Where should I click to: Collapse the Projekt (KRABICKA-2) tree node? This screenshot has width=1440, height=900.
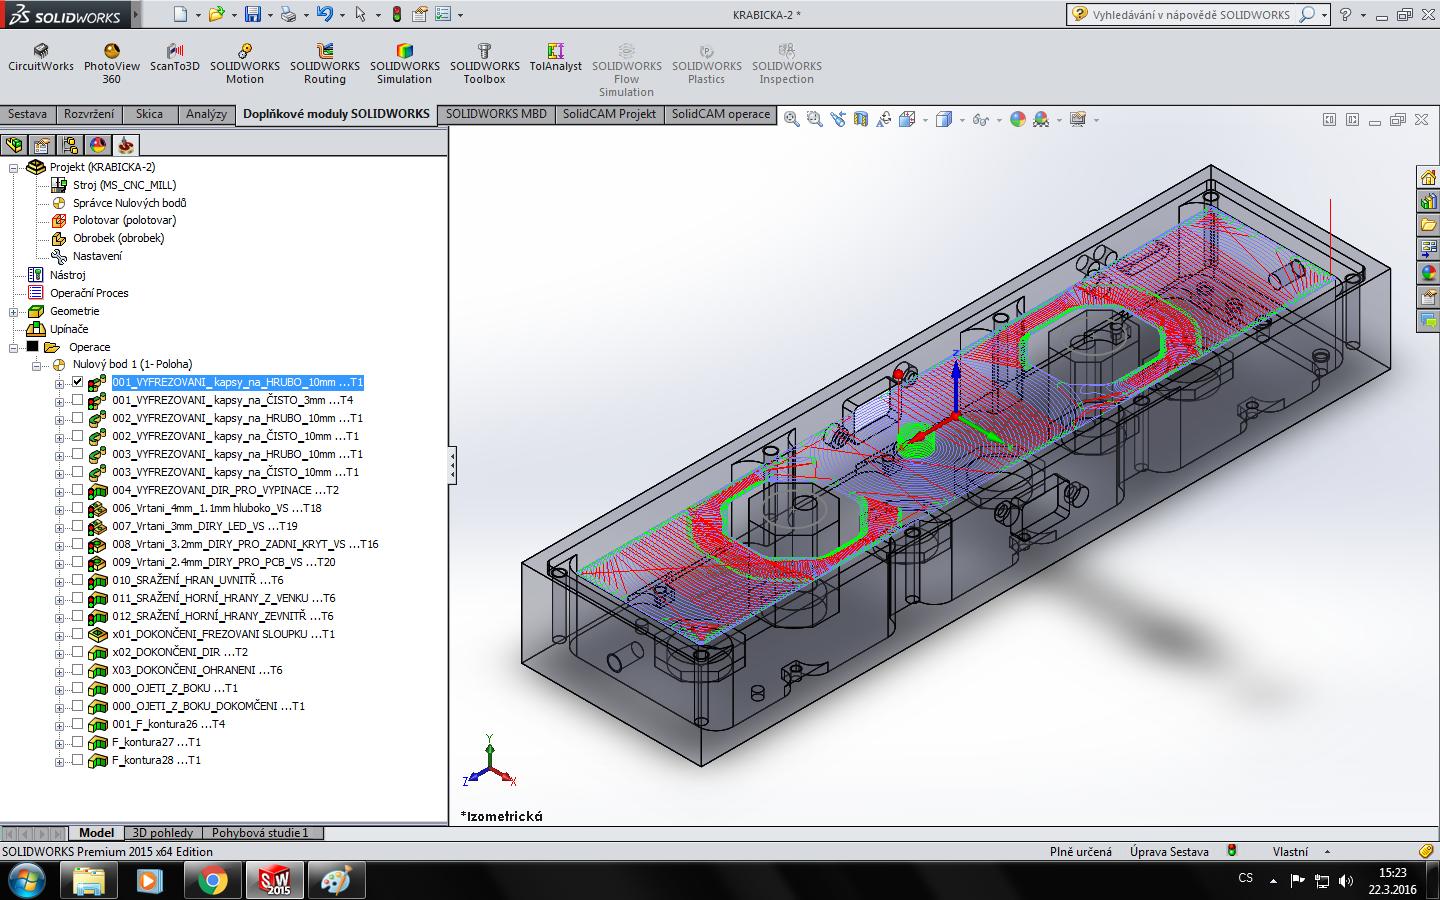pyautogui.click(x=14, y=168)
